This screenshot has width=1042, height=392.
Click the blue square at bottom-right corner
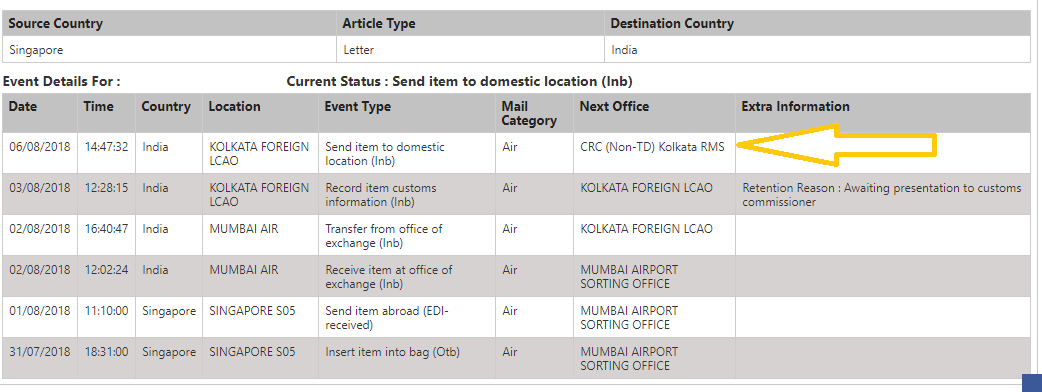point(1031,383)
